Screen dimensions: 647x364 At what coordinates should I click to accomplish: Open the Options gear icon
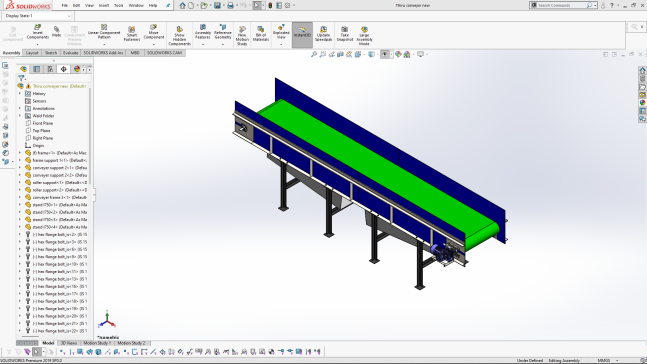[288, 5]
